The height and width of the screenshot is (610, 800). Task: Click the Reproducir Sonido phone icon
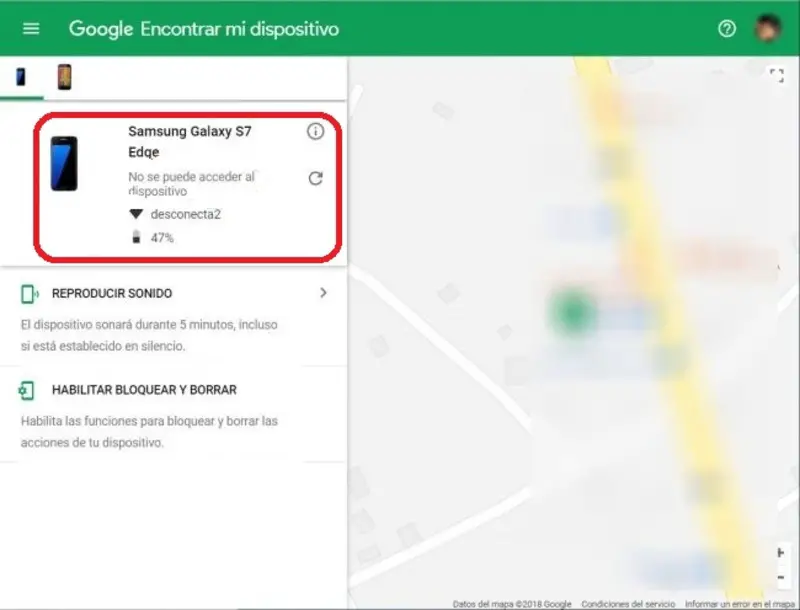click(x=29, y=294)
